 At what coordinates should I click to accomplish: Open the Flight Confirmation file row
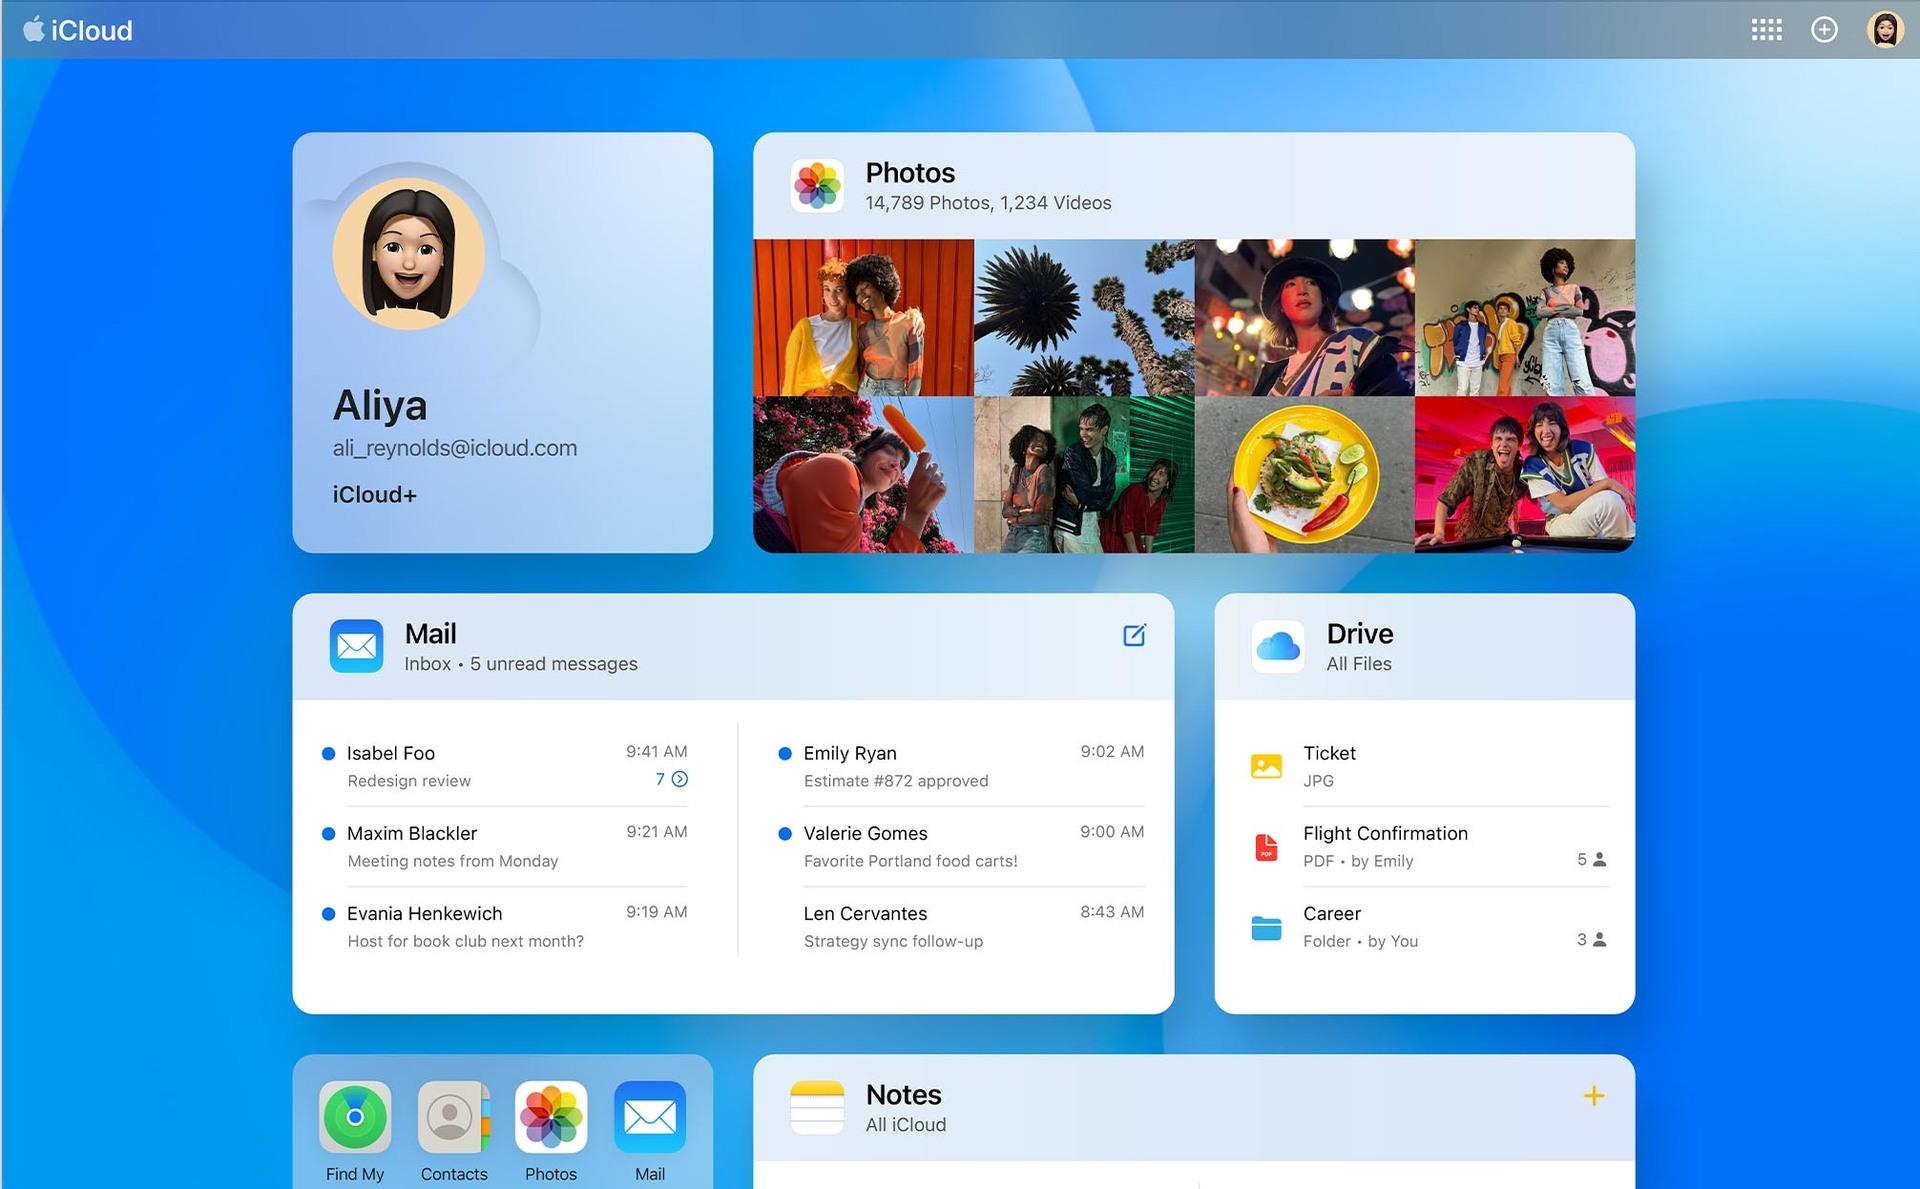1429,847
